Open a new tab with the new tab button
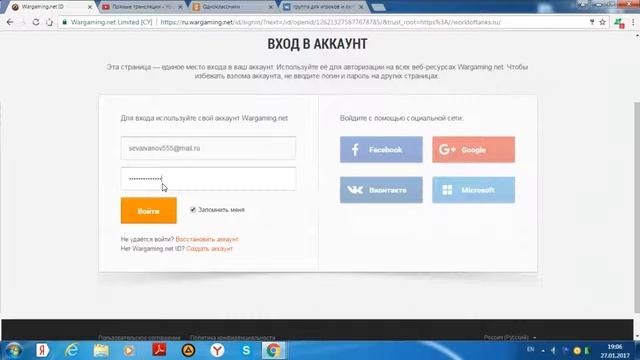 (378, 7)
